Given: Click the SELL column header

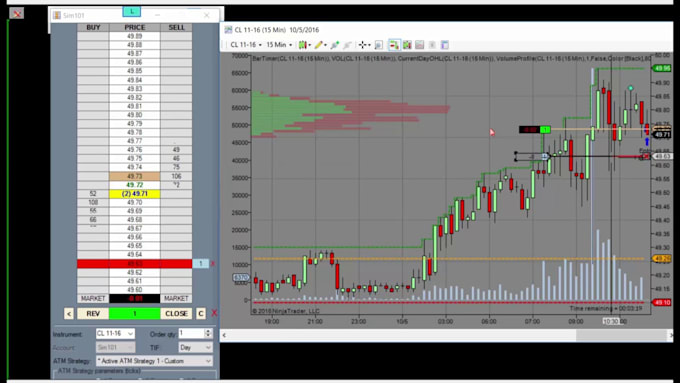Looking at the screenshot, I should (176, 27).
